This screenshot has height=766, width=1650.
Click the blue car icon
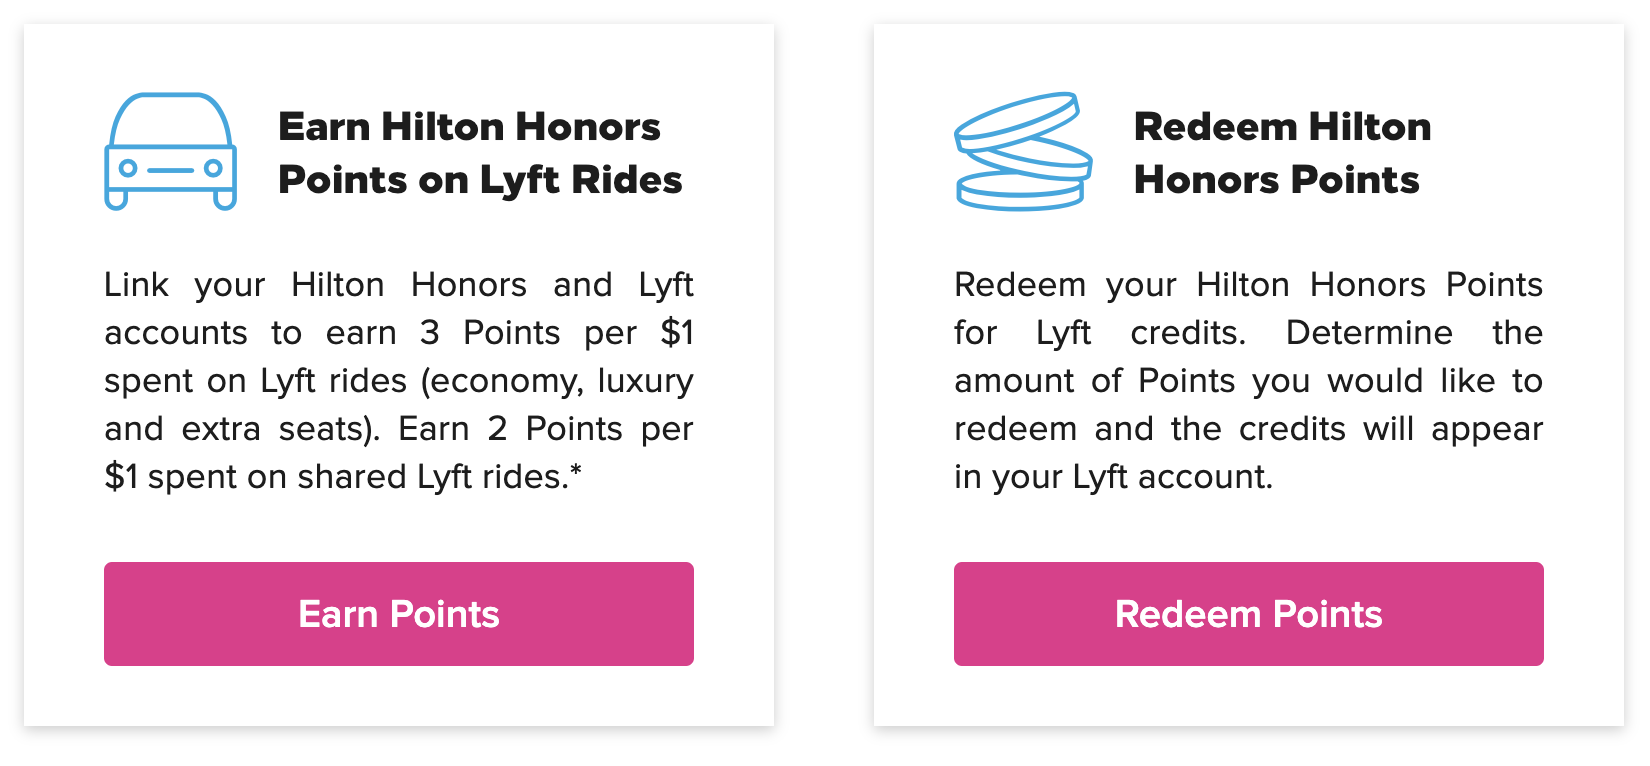pos(171,152)
